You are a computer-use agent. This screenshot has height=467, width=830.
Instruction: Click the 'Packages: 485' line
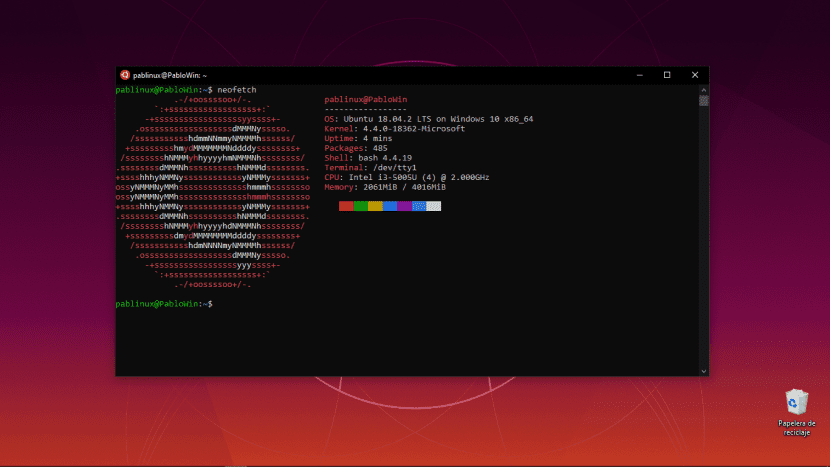point(356,148)
